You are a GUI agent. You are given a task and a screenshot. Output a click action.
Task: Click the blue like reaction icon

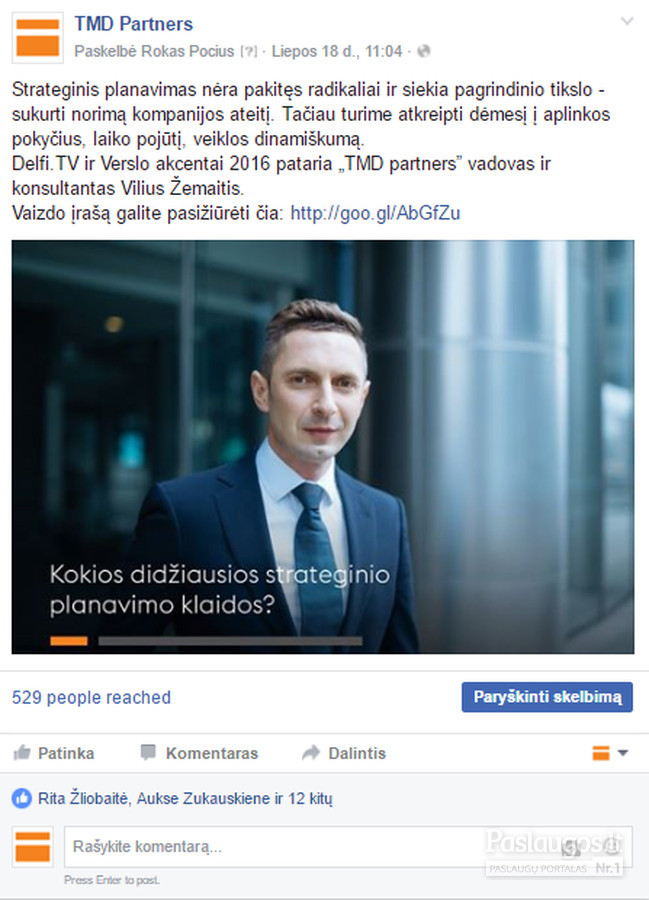[x=22, y=798]
